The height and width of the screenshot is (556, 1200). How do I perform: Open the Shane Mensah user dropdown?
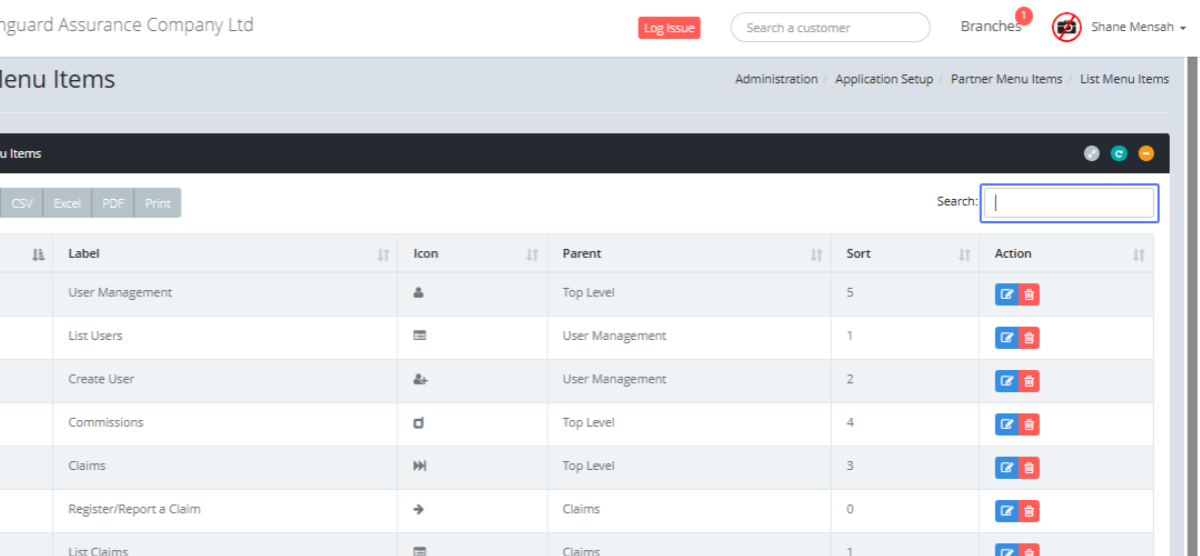(1137, 28)
